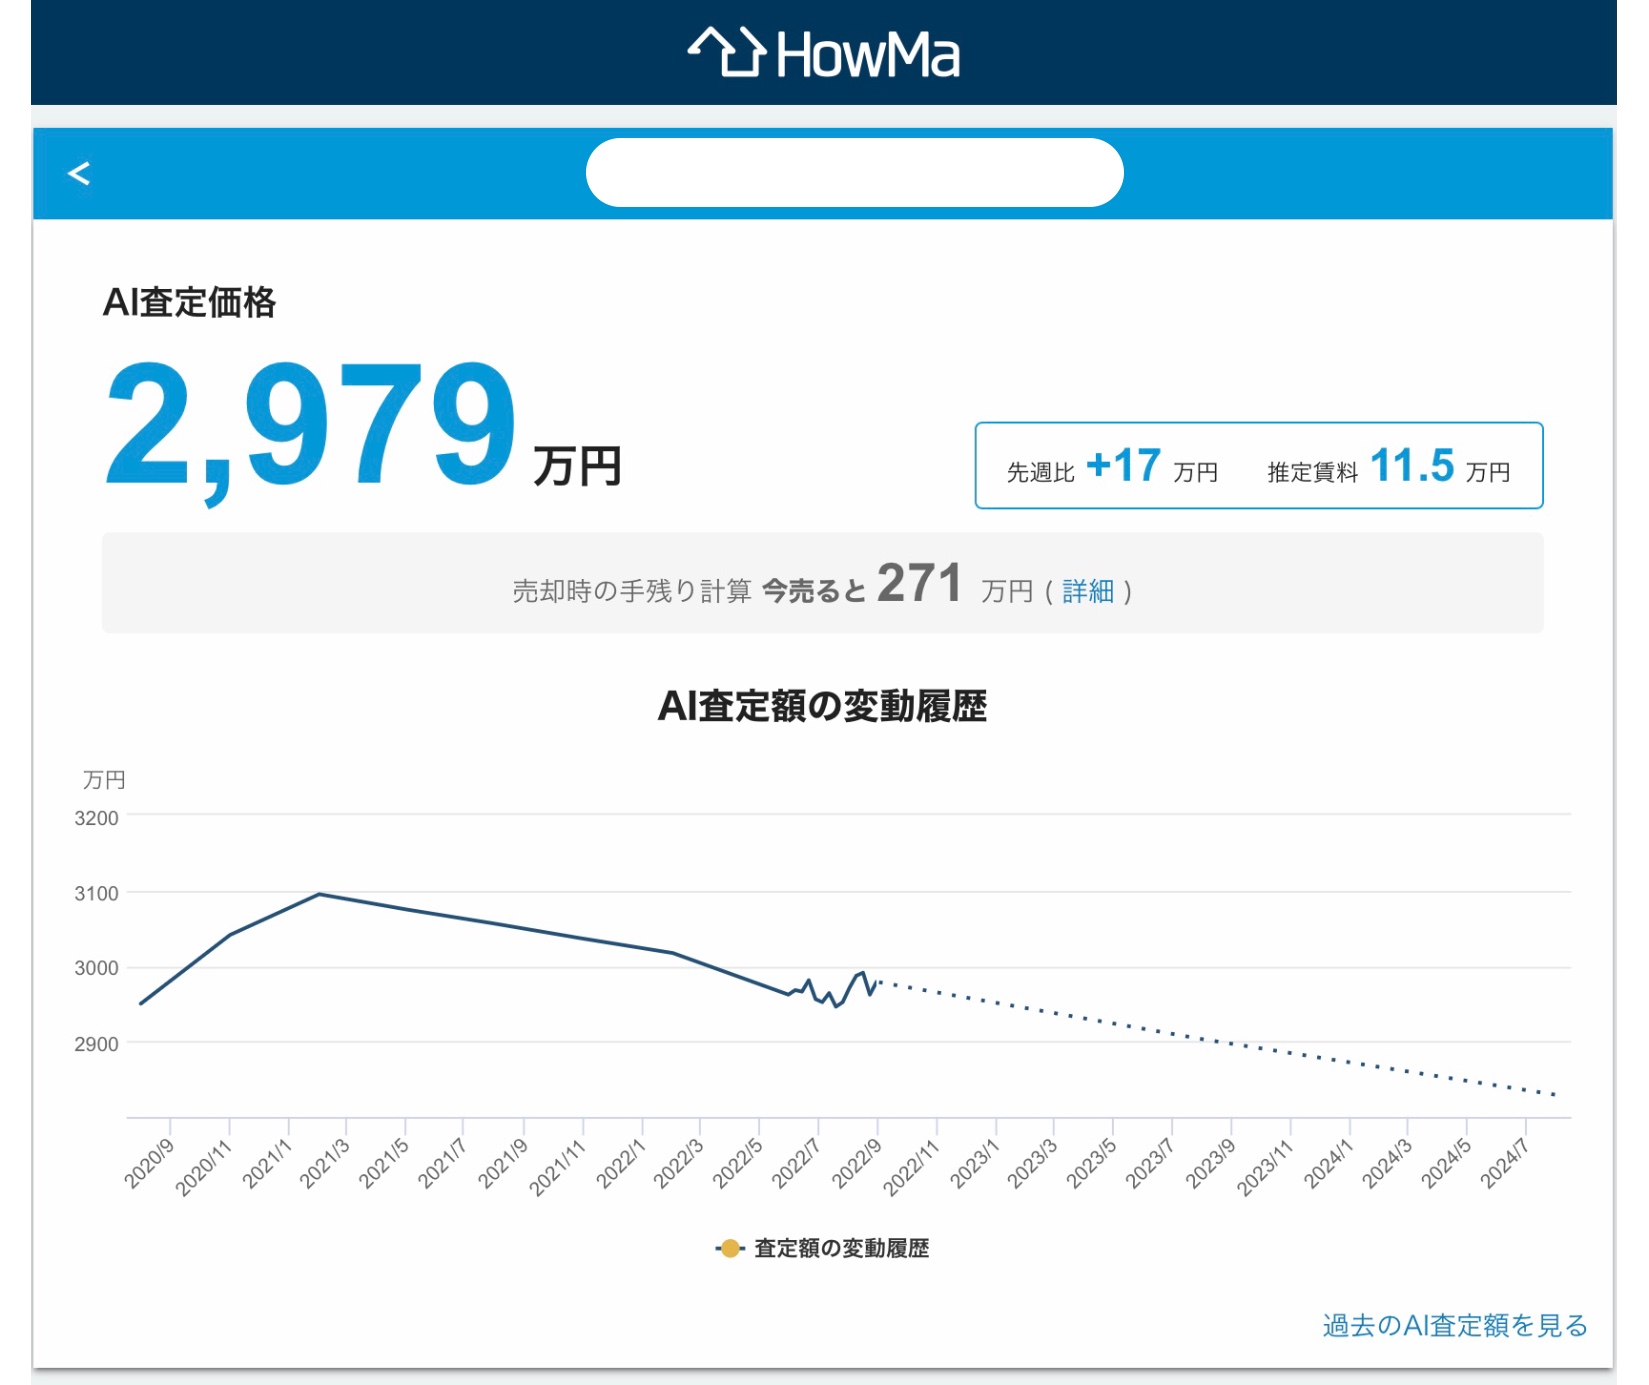Click the 2900 y-axis label
The height and width of the screenshot is (1385, 1649).
coord(96,1044)
